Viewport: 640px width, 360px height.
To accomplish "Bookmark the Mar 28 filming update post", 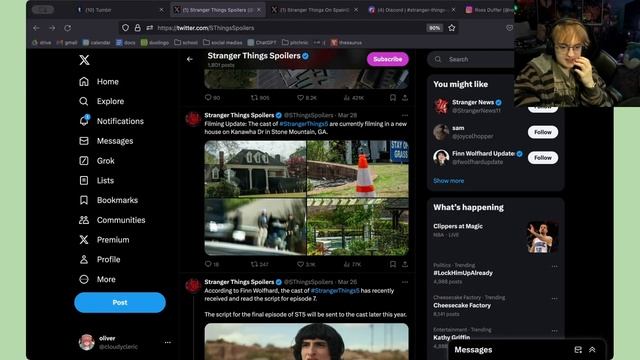I will click(x=393, y=264).
